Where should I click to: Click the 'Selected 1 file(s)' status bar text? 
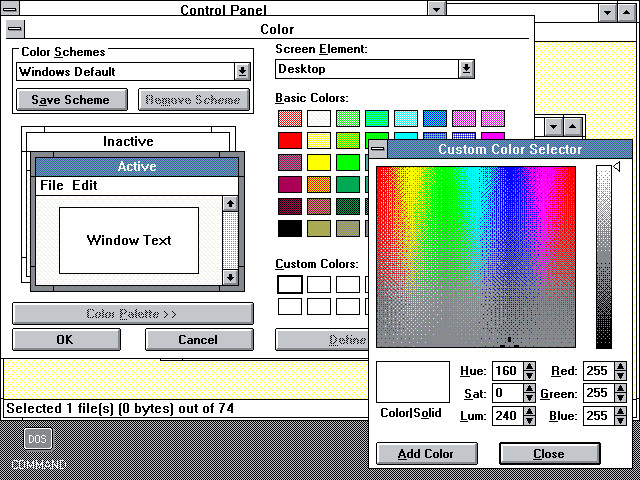point(120,409)
